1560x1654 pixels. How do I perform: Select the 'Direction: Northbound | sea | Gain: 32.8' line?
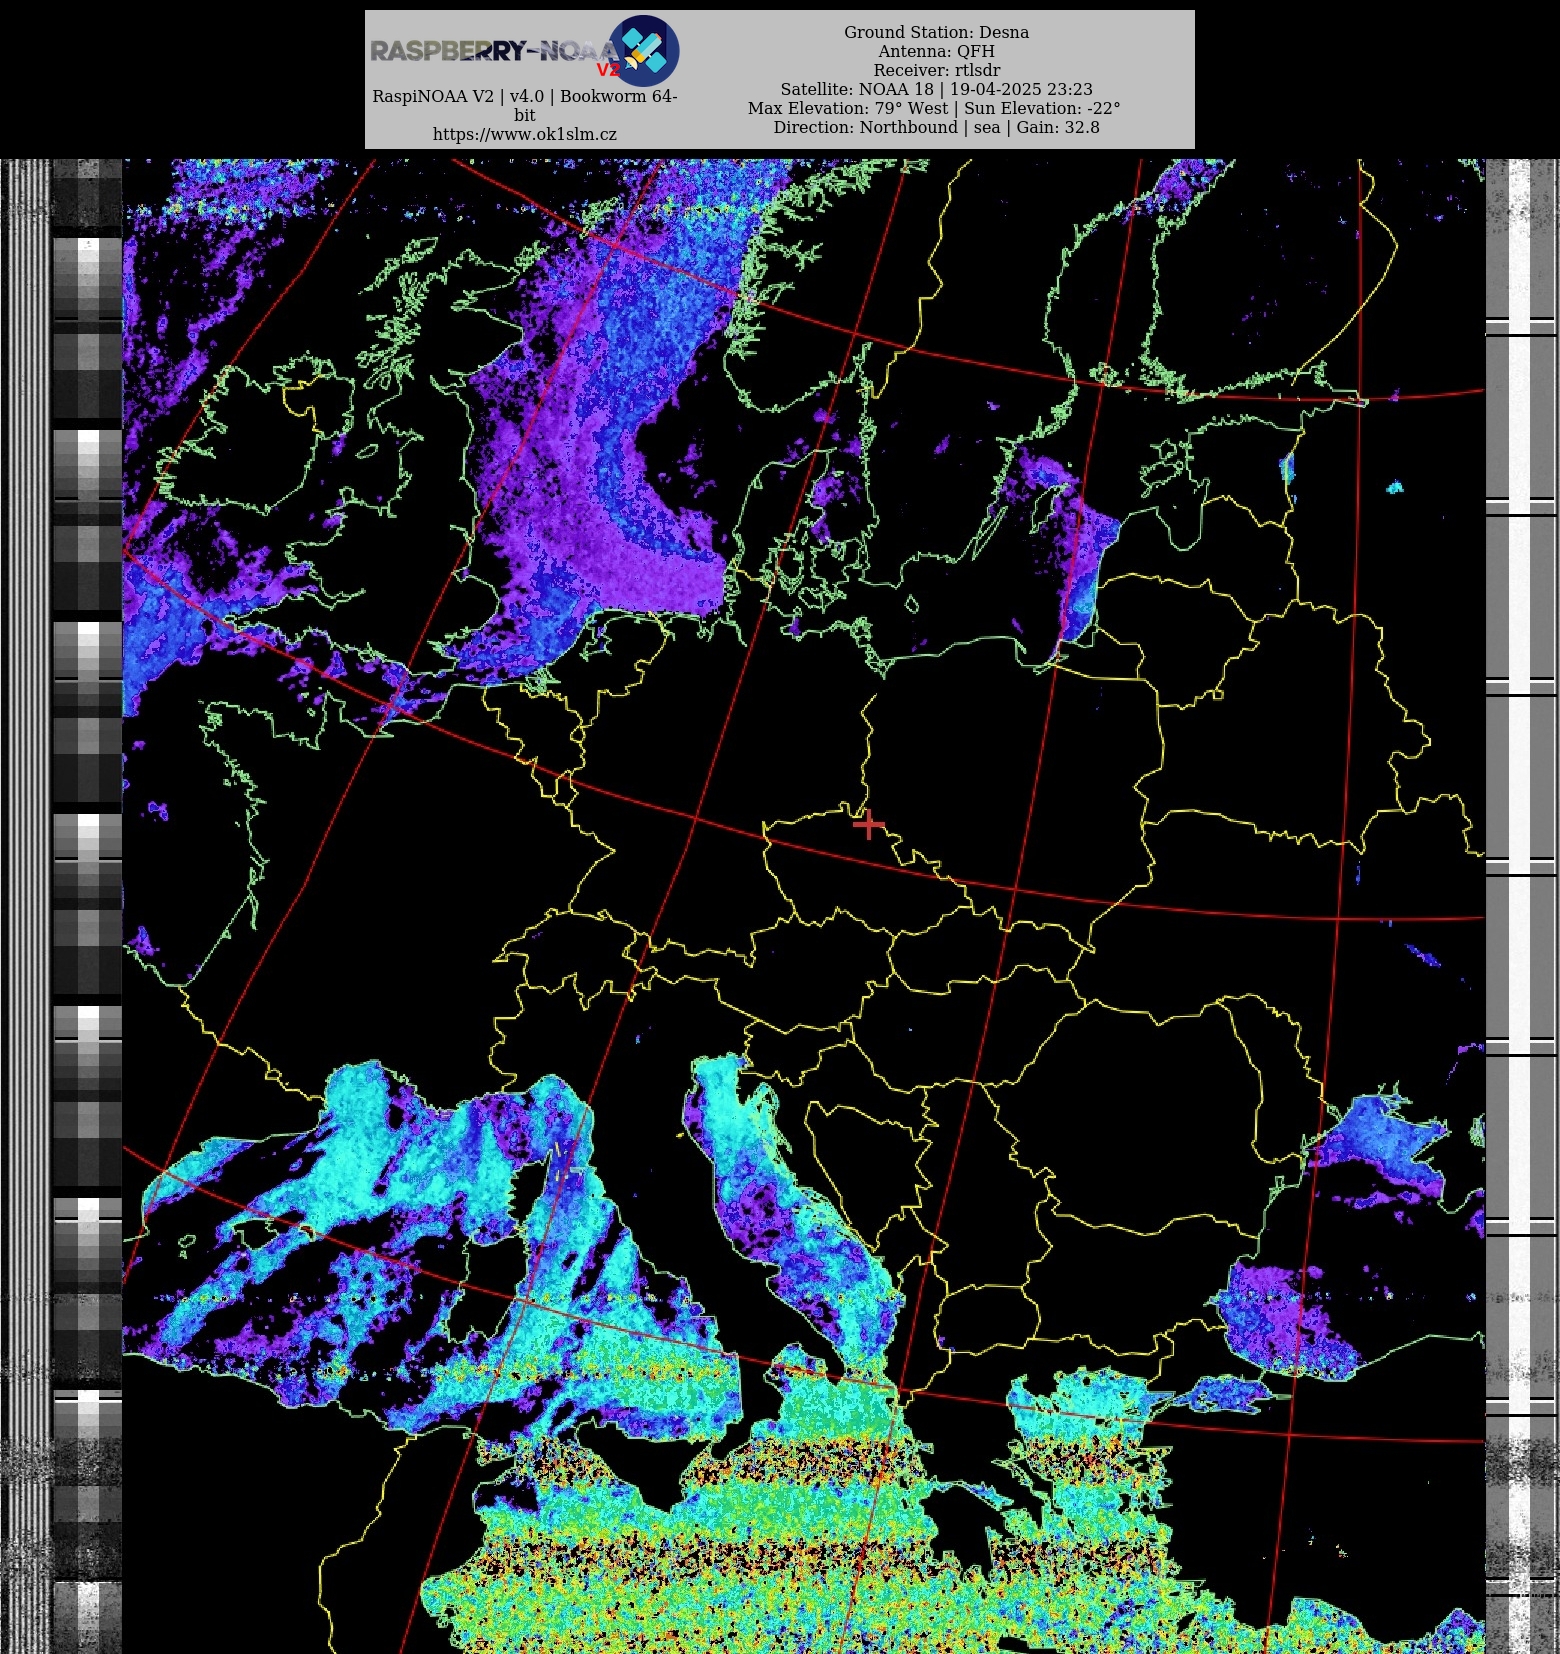(936, 127)
